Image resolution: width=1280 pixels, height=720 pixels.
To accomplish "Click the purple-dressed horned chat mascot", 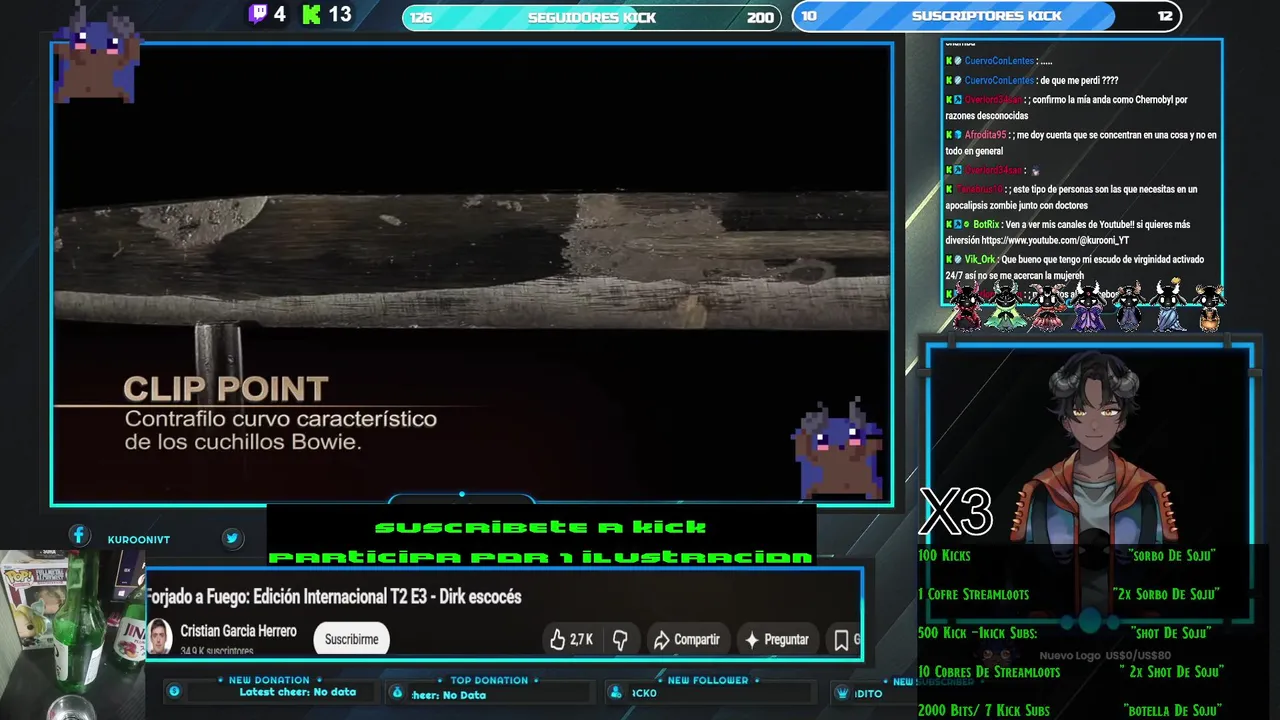I will coord(1088,306).
